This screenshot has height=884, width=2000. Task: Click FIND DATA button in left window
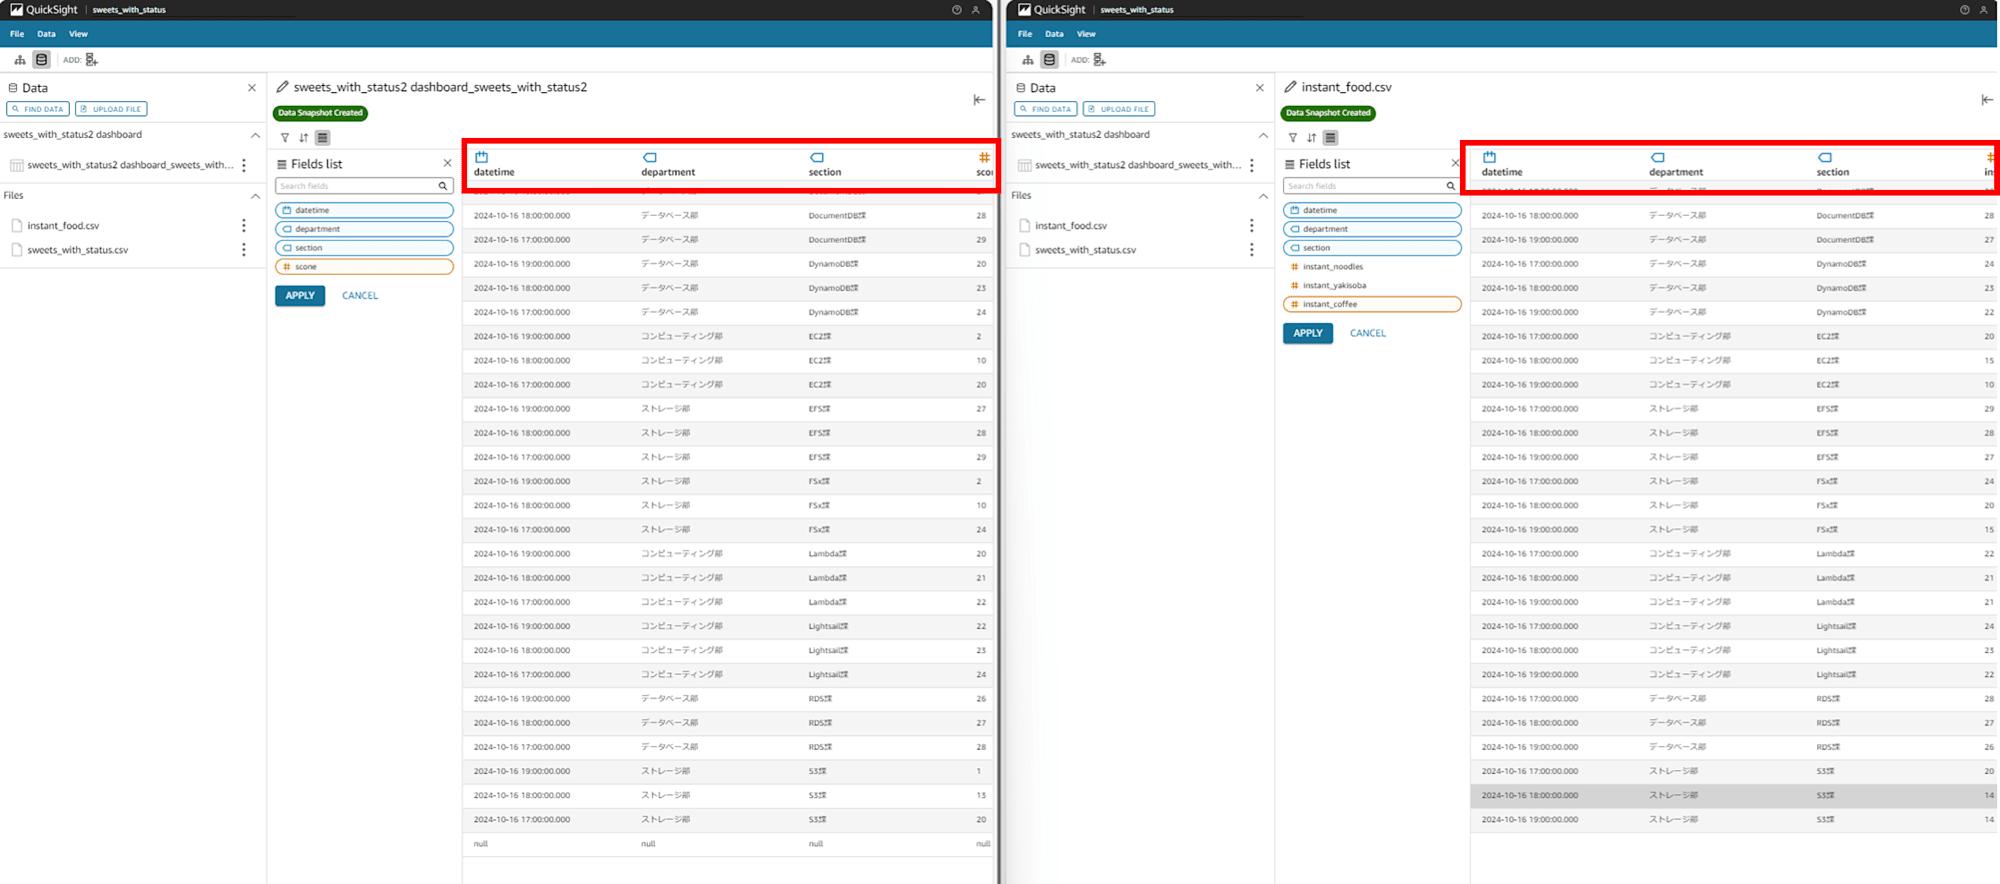(x=38, y=109)
